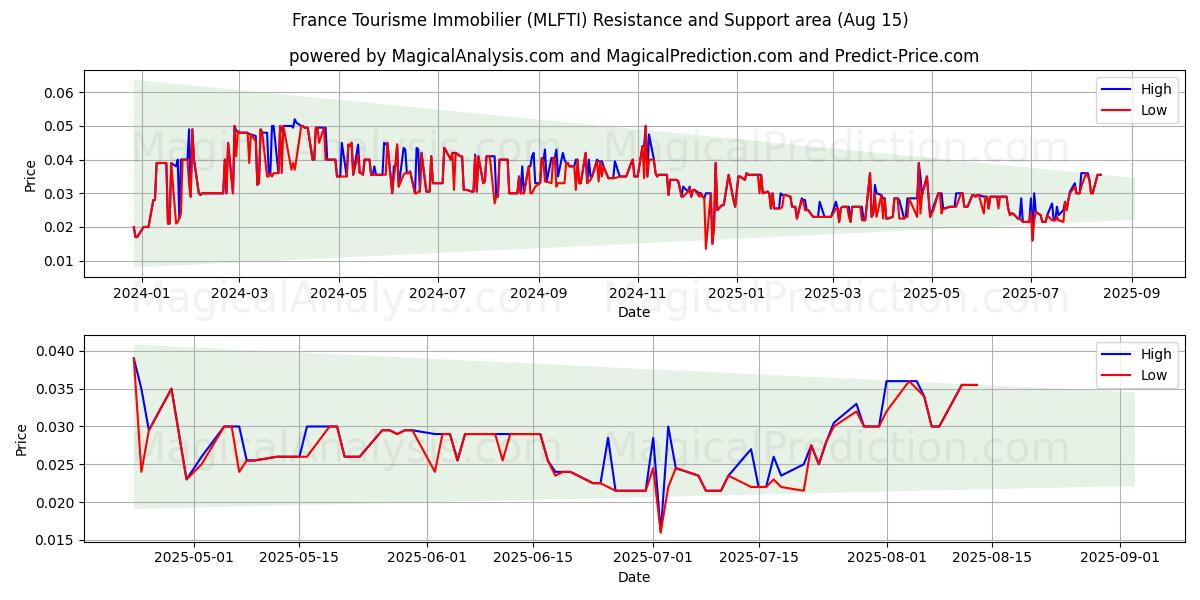Click the 0.040 price tick on bottom chart
Viewport: 1200px width, 600px height.
tap(56, 351)
